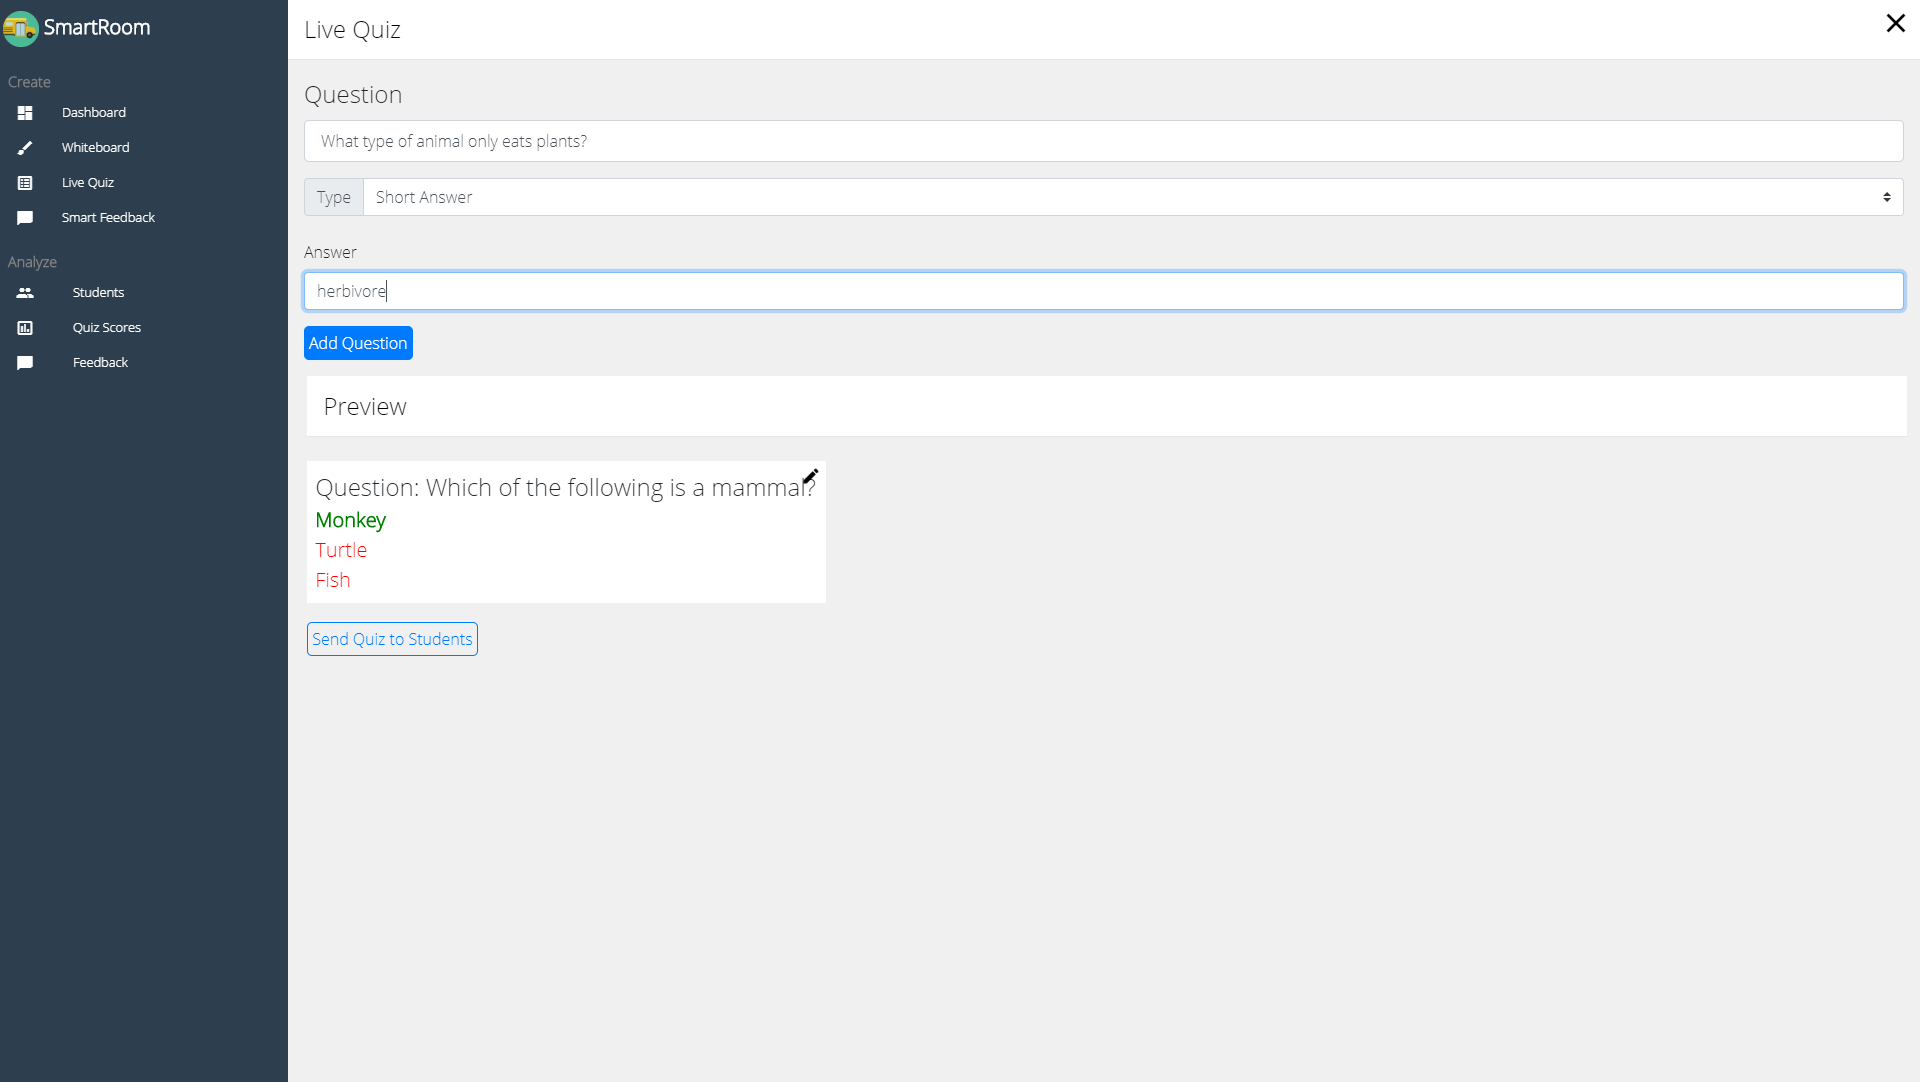This screenshot has height=1082, width=1920.
Task: Close the Live Quiz panel
Action: click(1895, 23)
